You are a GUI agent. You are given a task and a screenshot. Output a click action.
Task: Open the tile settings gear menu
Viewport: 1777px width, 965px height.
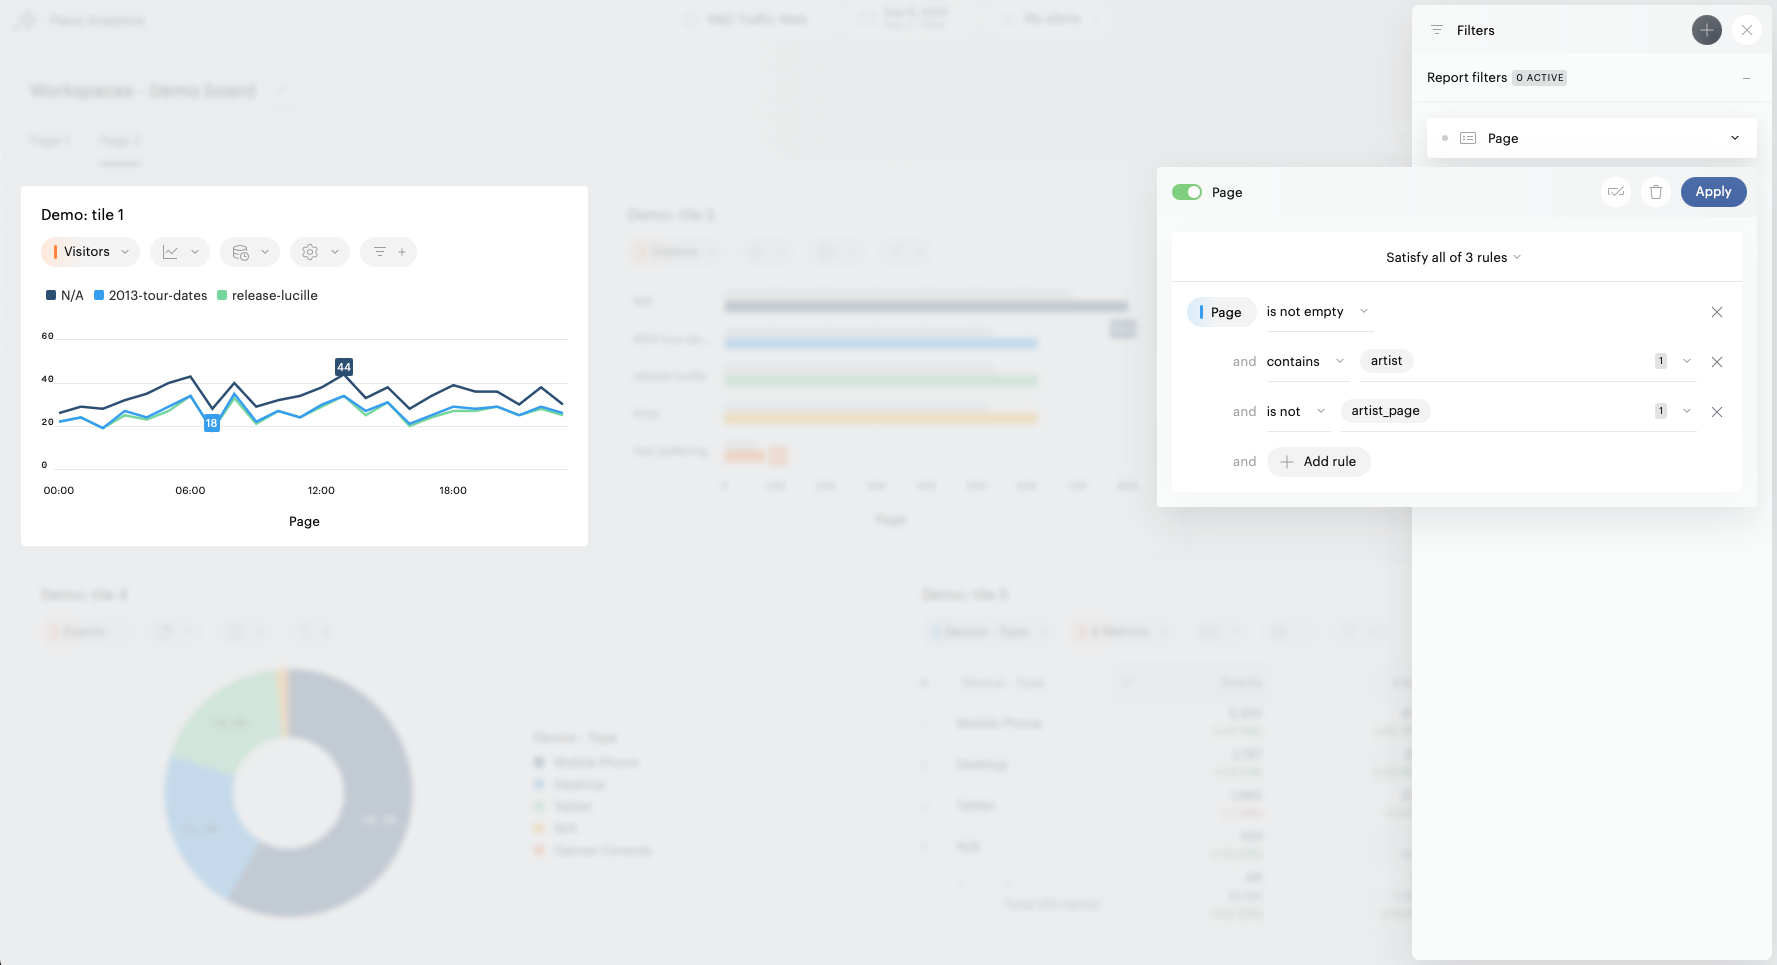[320, 252]
